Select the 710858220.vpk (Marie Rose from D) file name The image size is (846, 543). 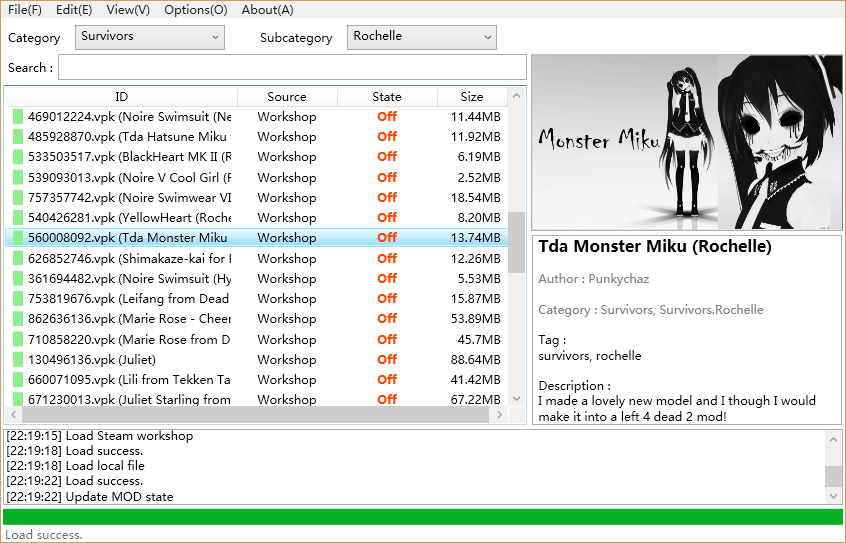129,340
